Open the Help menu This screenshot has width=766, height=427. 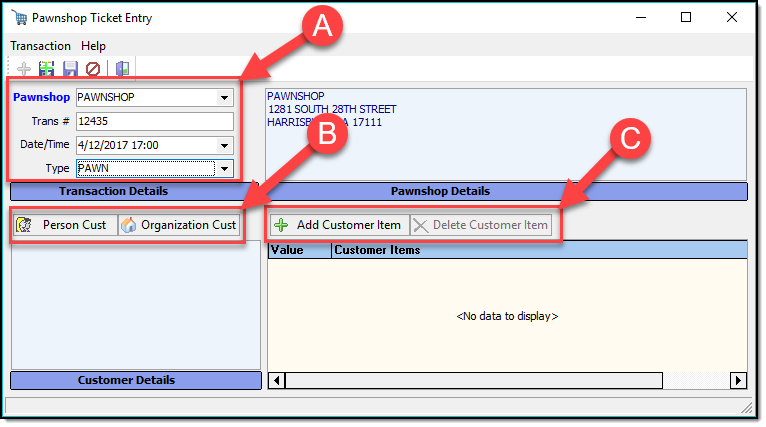click(93, 46)
